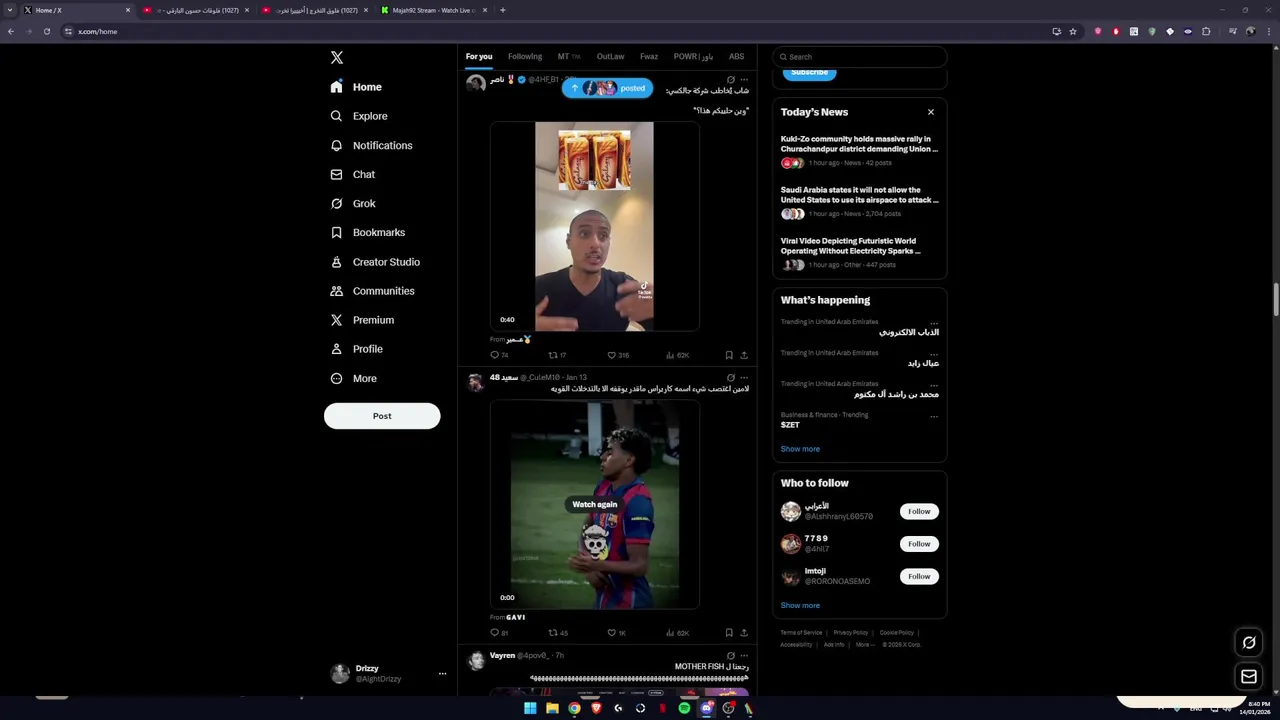This screenshot has height=720, width=1280.
Task: Click Show more under Who to follow
Action: point(800,605)
